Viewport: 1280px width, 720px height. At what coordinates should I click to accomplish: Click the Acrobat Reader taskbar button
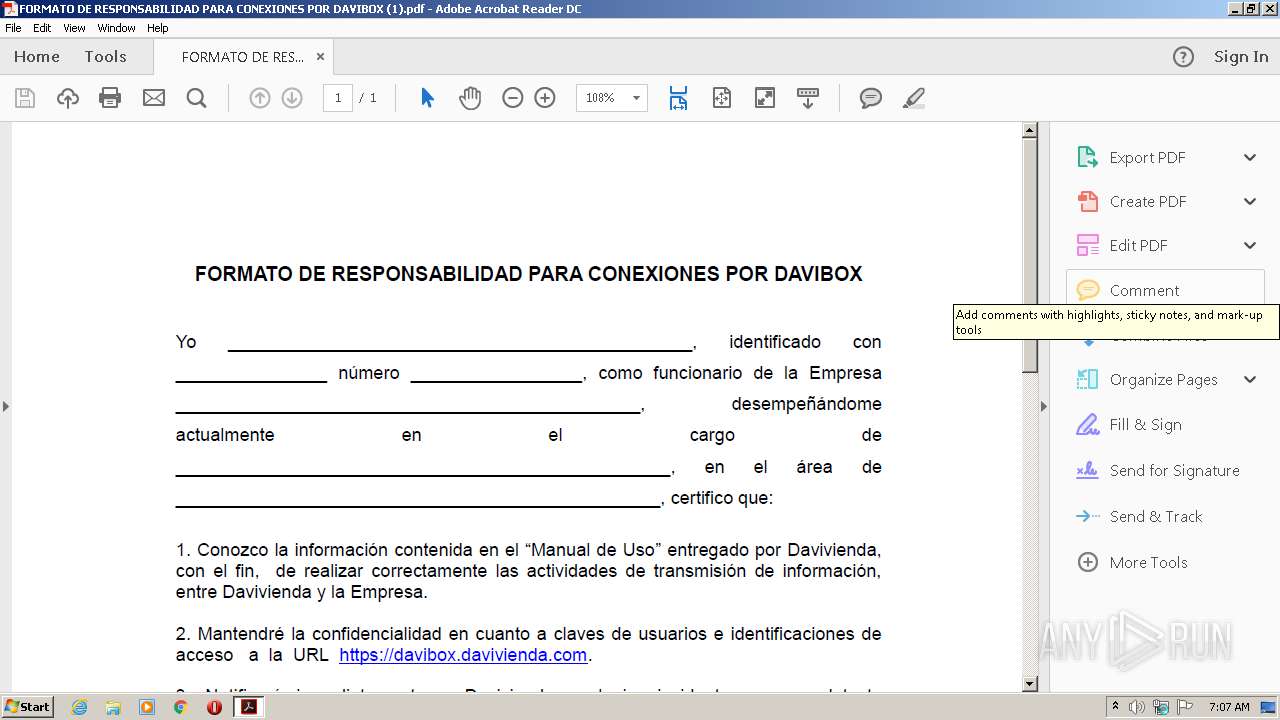coord(248,707)
